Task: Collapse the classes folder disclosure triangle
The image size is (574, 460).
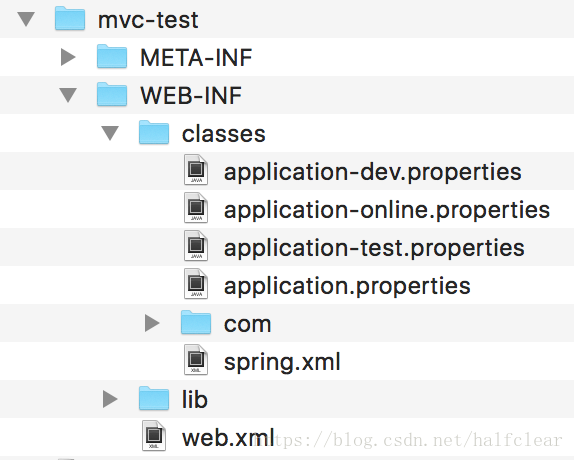Action: point(110,133)
